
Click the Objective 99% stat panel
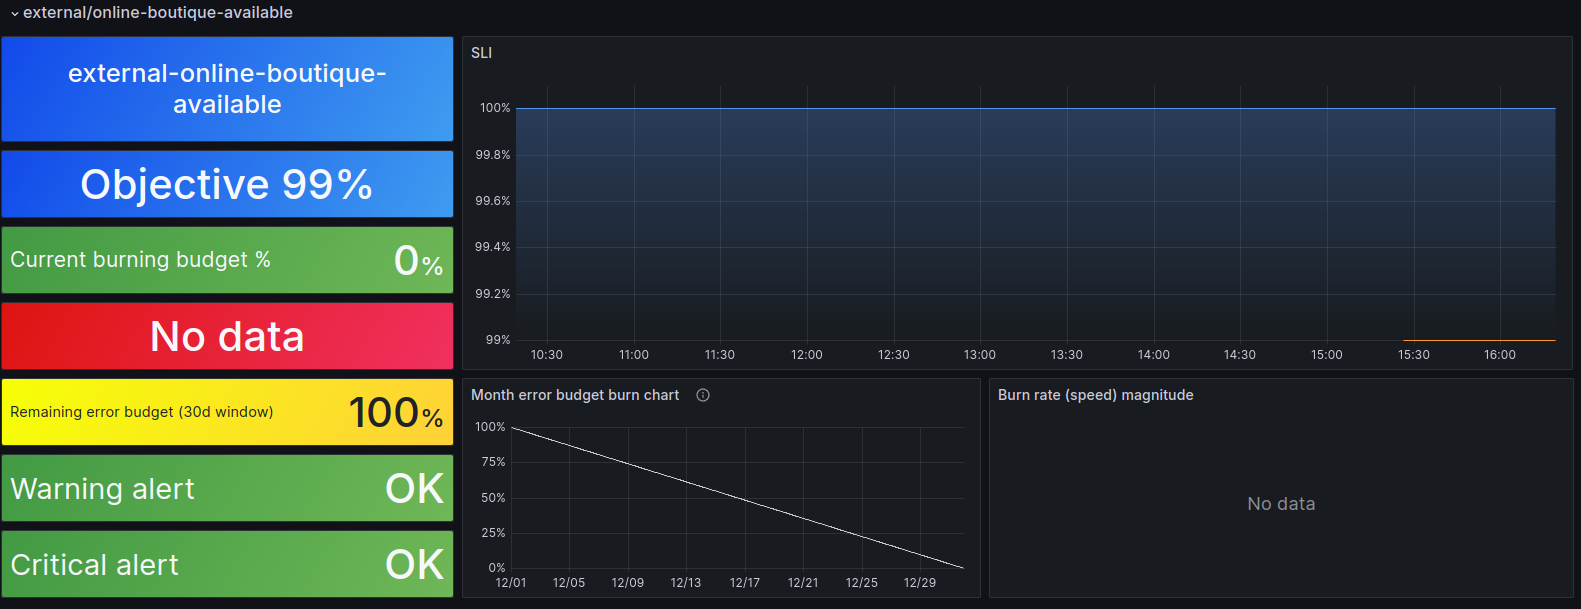coord(227,184)
